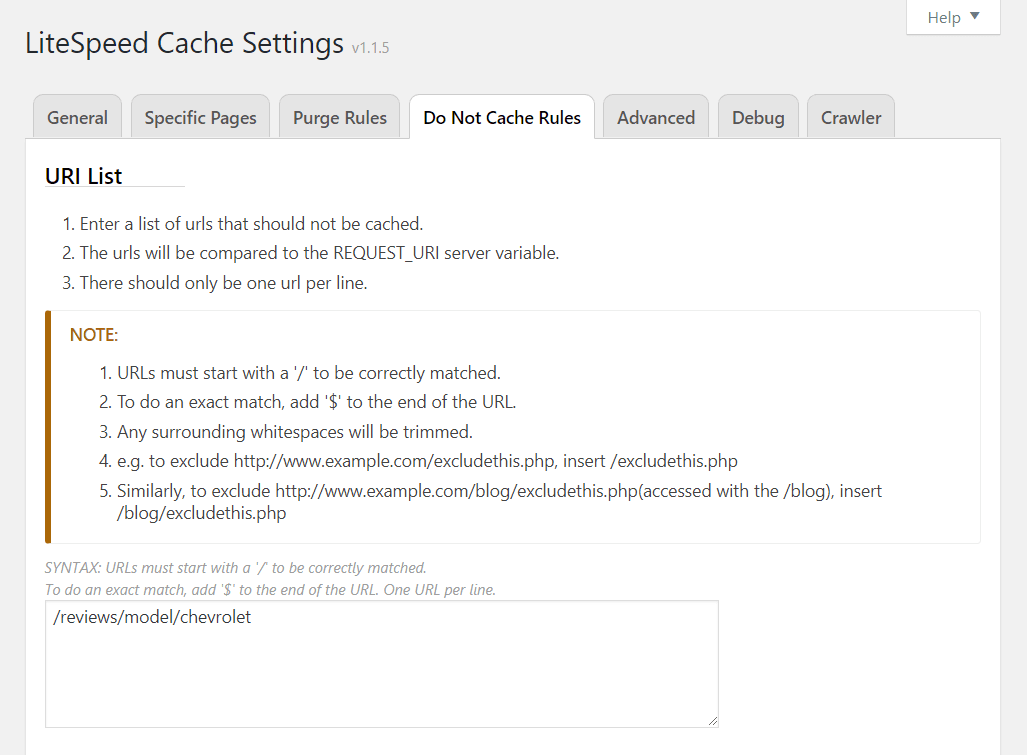Click the note about adding '$' for exact match
1027x755 pixels.
[x=316, y=402]
